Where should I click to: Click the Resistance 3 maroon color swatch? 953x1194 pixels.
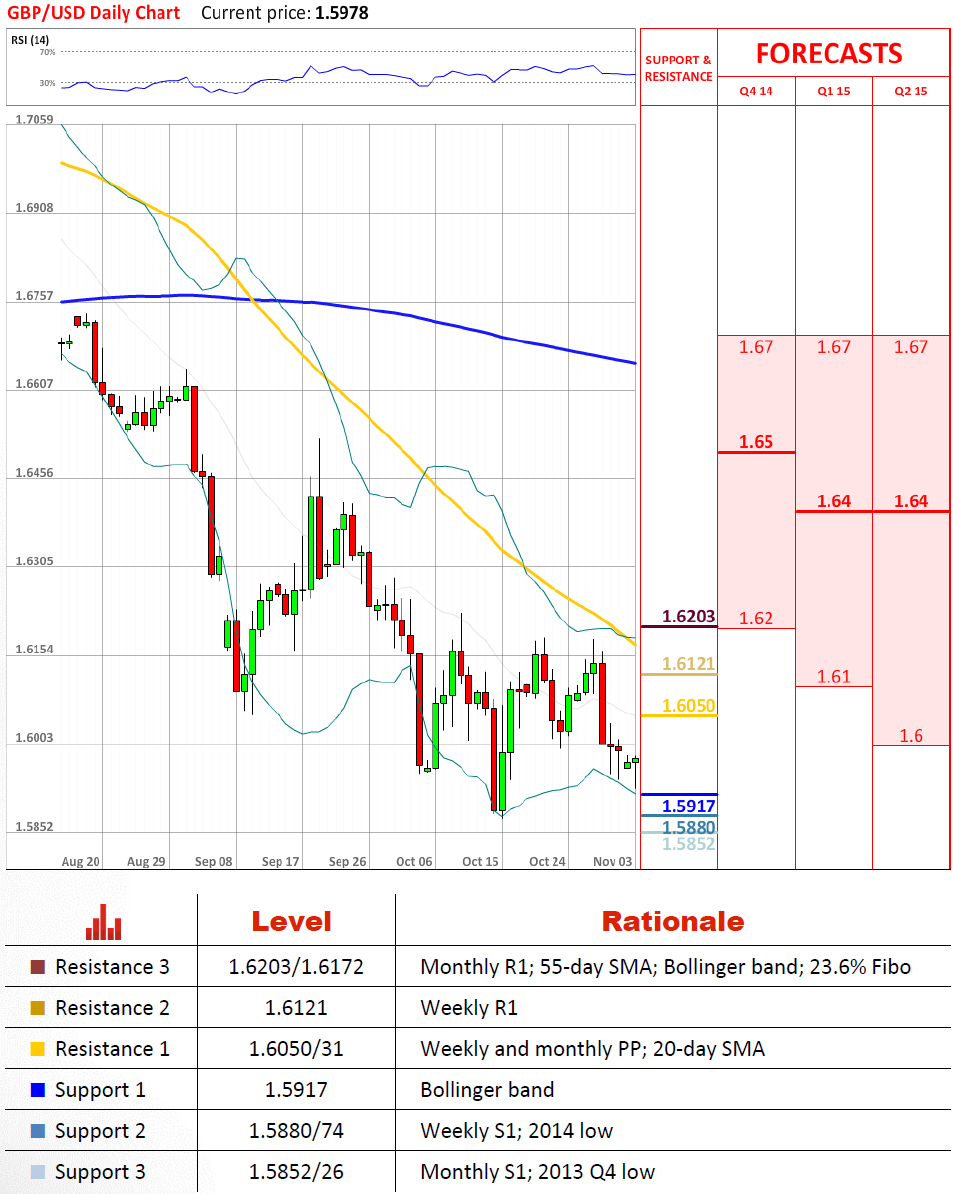pyautogui.click(x=37, y=967)
